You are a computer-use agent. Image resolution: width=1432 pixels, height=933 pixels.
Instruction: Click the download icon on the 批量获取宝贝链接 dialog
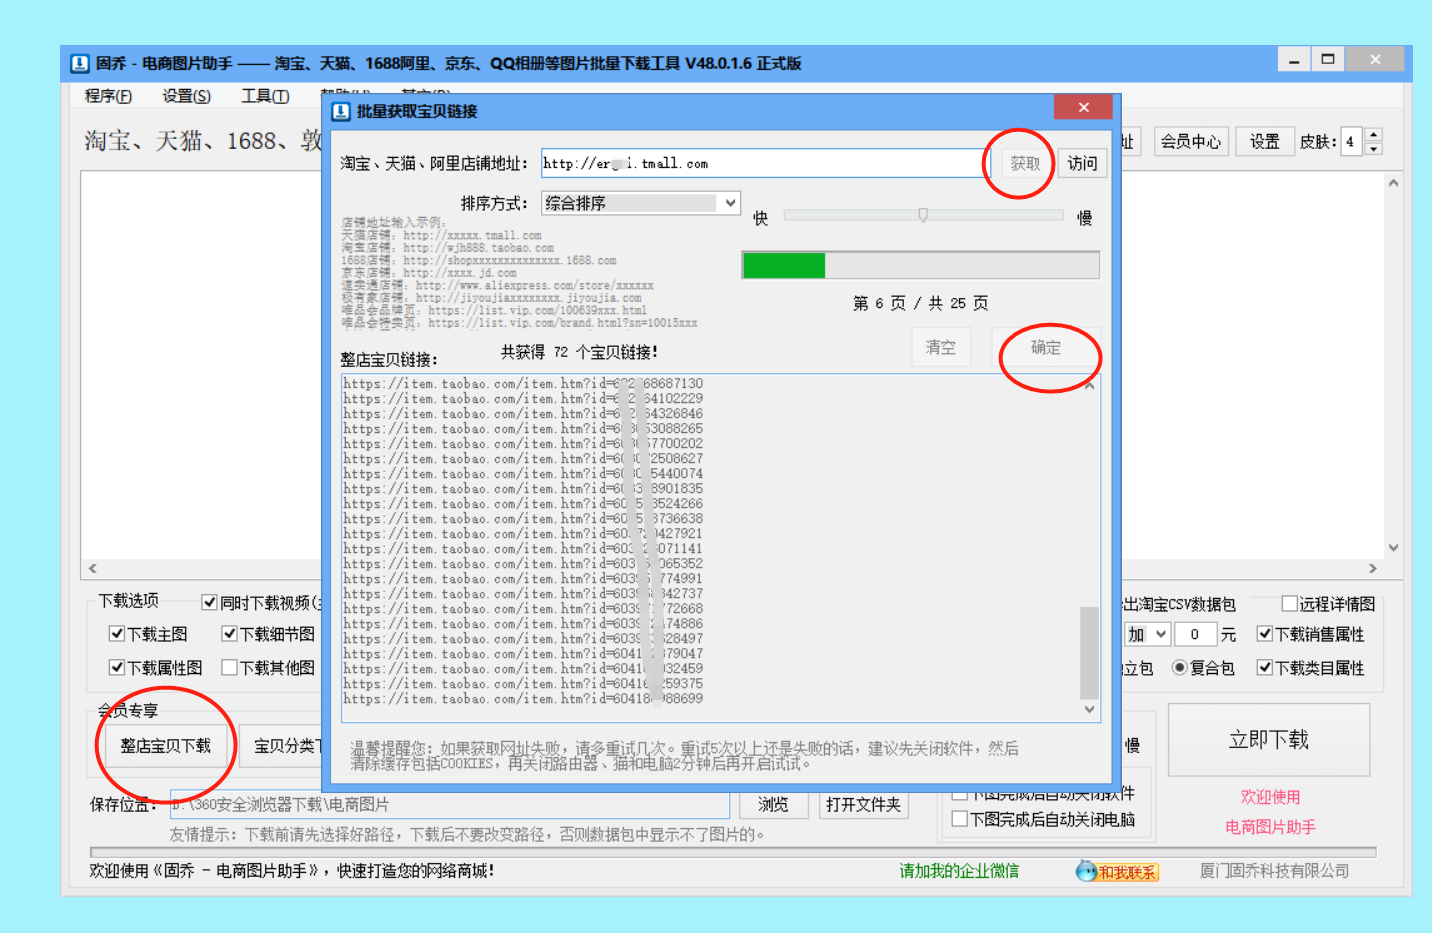coord(337,111)
